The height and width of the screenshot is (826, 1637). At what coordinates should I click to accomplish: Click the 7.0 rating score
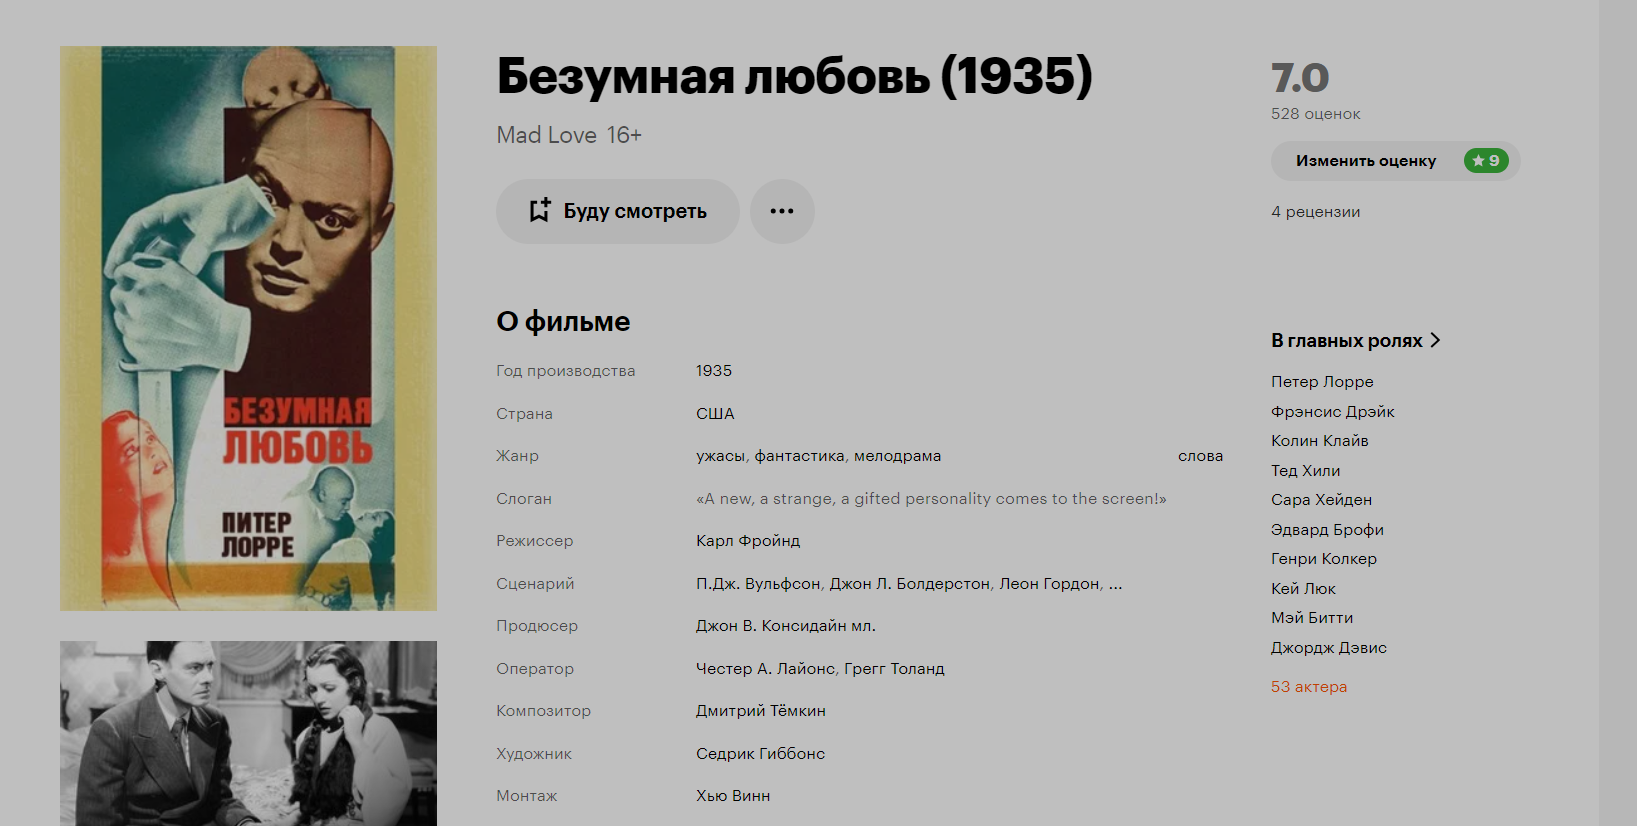pyautogui.click(x=1300, y=78)
